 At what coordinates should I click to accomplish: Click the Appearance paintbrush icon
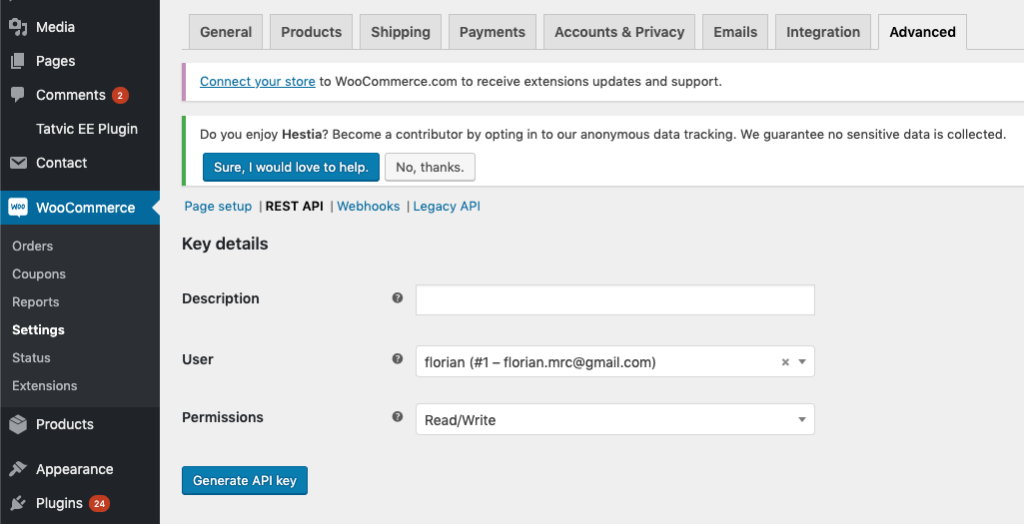18,469
